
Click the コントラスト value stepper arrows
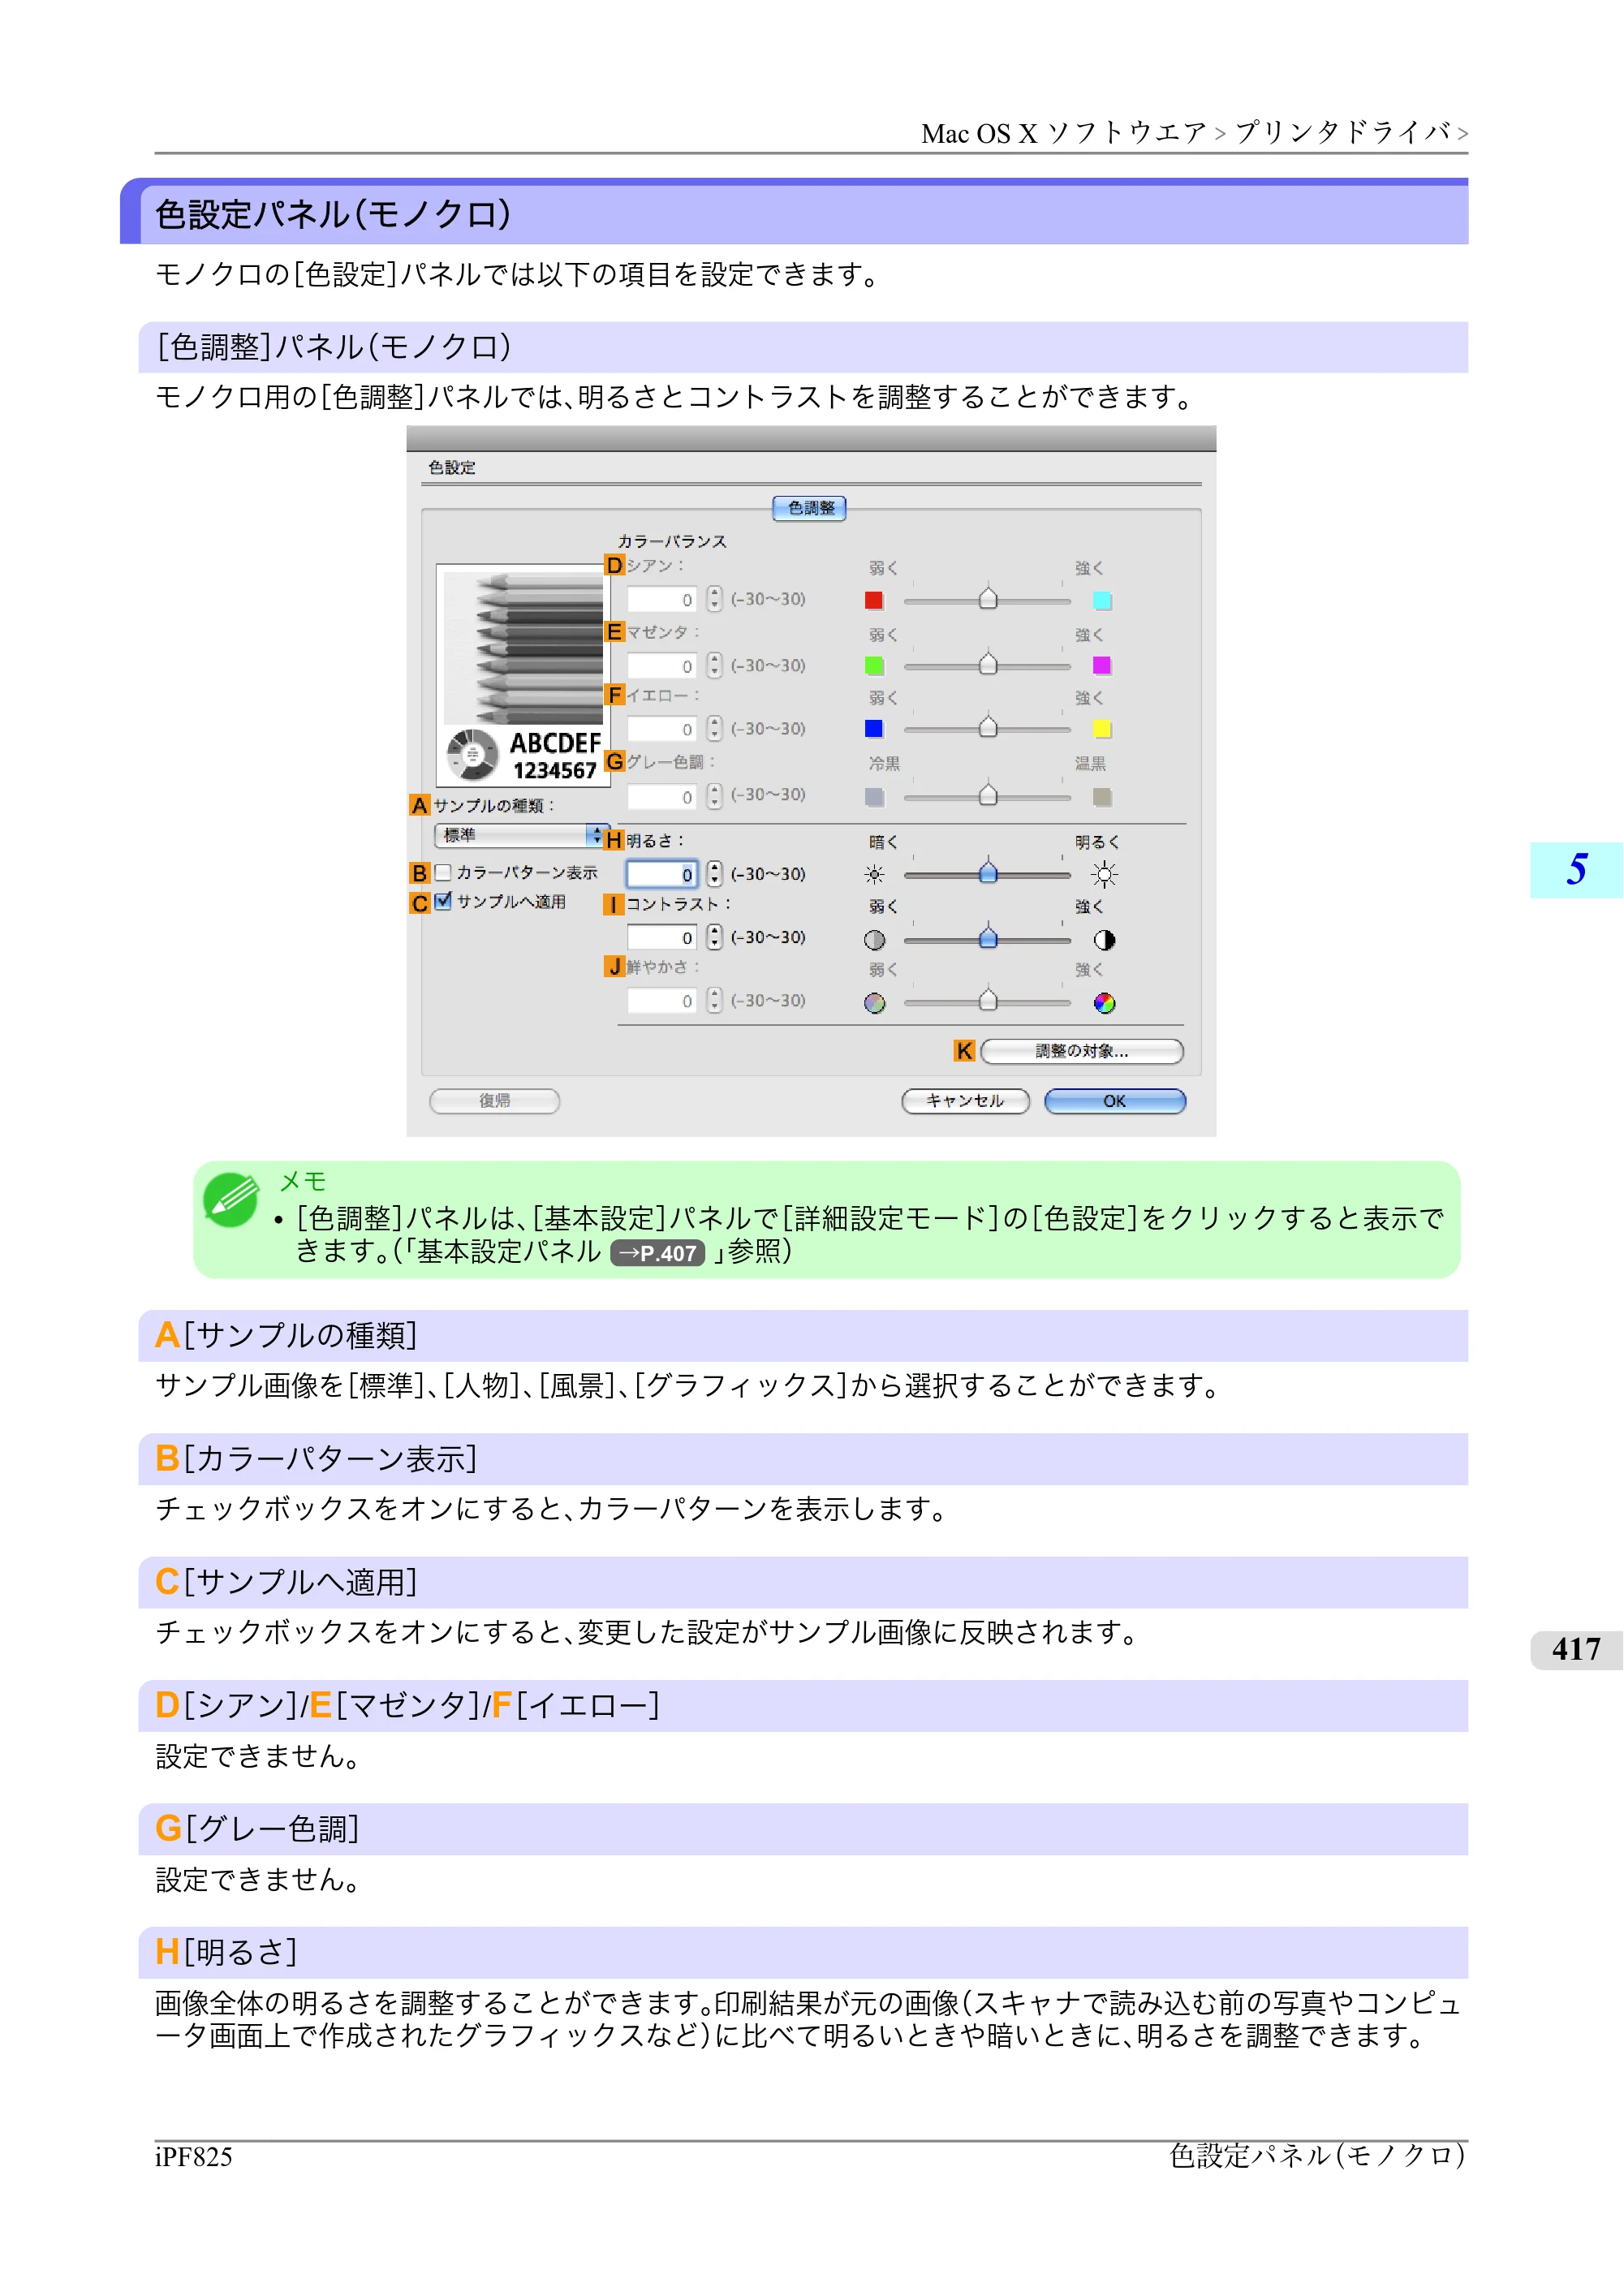tap(714, 937)
